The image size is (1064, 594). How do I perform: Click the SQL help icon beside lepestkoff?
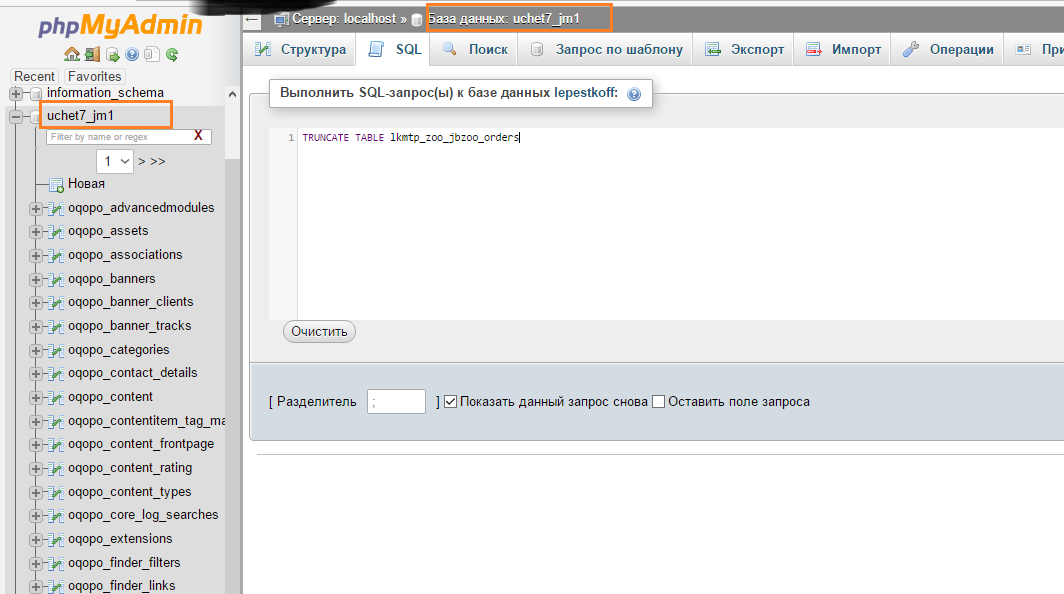[x=634, y=94]
